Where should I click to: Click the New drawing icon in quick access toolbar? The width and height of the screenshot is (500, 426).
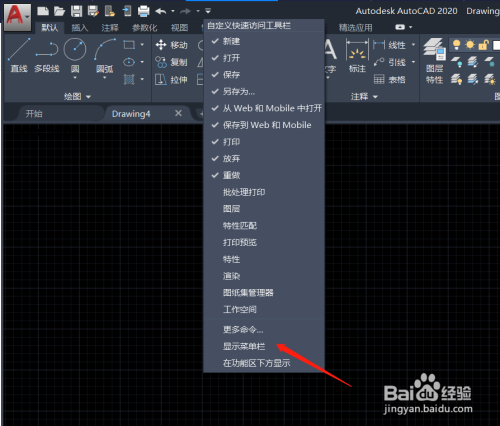tap(43, 11)
